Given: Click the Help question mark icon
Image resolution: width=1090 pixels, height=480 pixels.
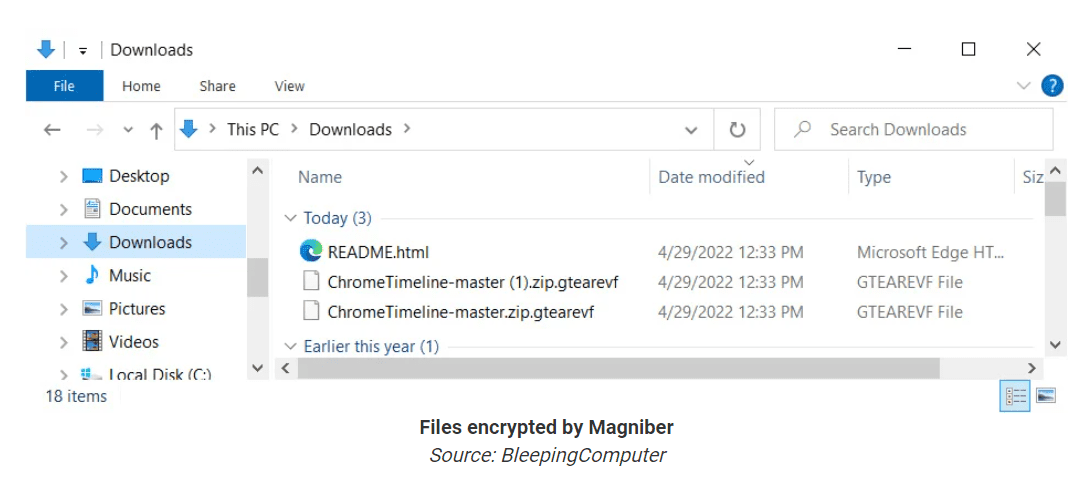Looking at the screenshot, I should (x=1052, y=86).
